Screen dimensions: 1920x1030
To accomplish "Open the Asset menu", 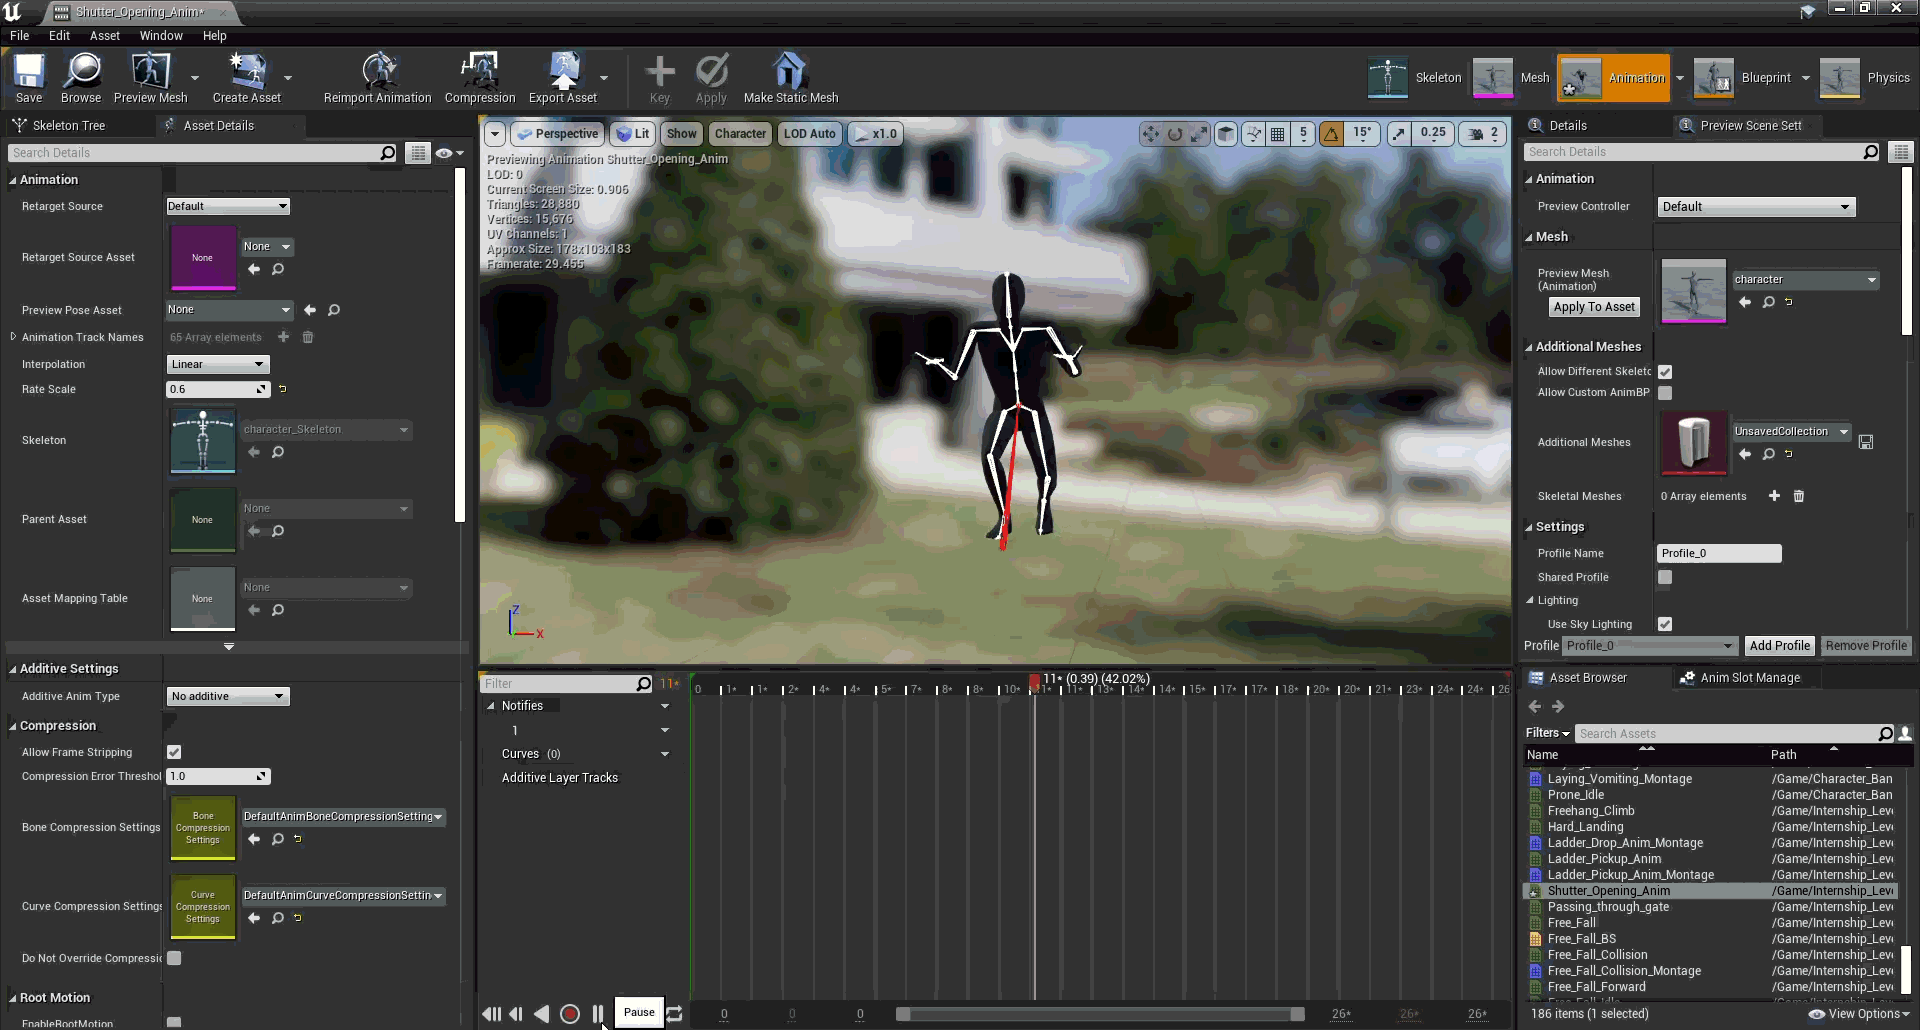I will click(104, 35).
